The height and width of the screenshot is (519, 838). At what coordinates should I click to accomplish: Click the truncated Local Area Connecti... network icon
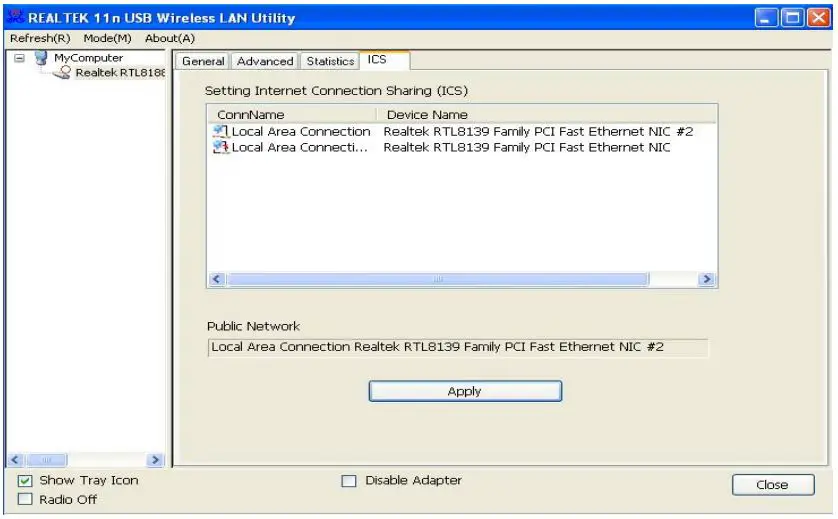pyautogui.click(x=221, y=147)
